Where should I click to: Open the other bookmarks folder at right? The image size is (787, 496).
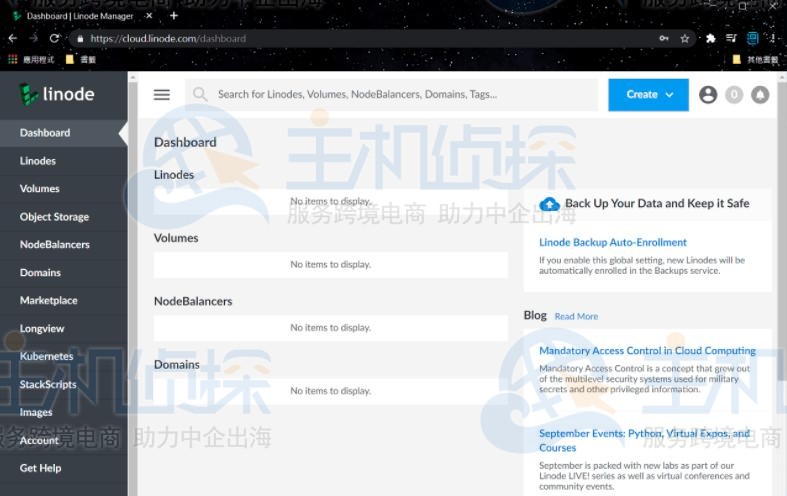(x=755, y=59)
